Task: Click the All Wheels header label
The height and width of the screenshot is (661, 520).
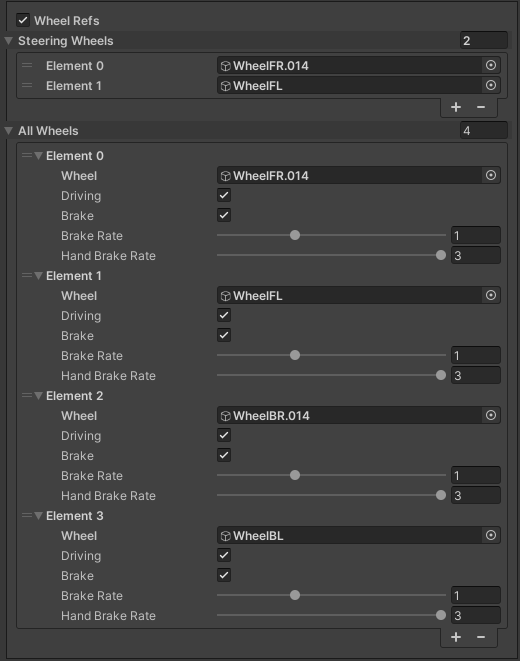Action: (x=48, y=131)
